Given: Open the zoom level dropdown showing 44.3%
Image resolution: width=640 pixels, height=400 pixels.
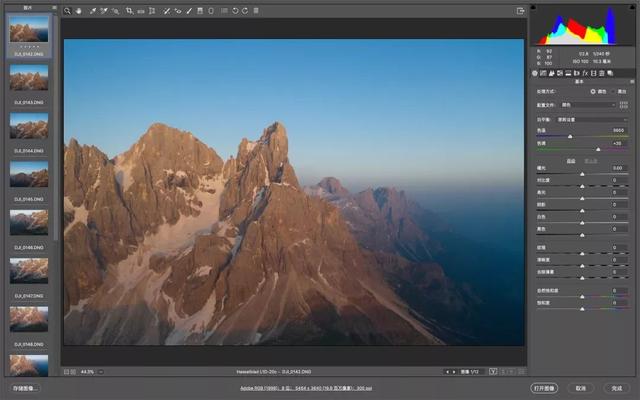Looking at the screenshot, I should pyautogui.click(x=89, y=372).
